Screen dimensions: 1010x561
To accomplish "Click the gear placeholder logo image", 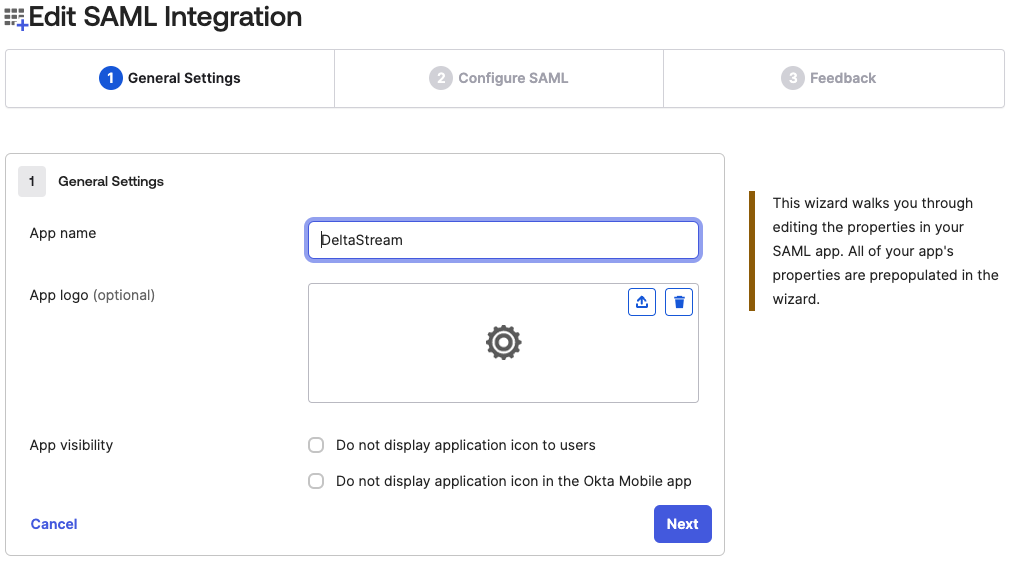I will click(x=503, y=342).
